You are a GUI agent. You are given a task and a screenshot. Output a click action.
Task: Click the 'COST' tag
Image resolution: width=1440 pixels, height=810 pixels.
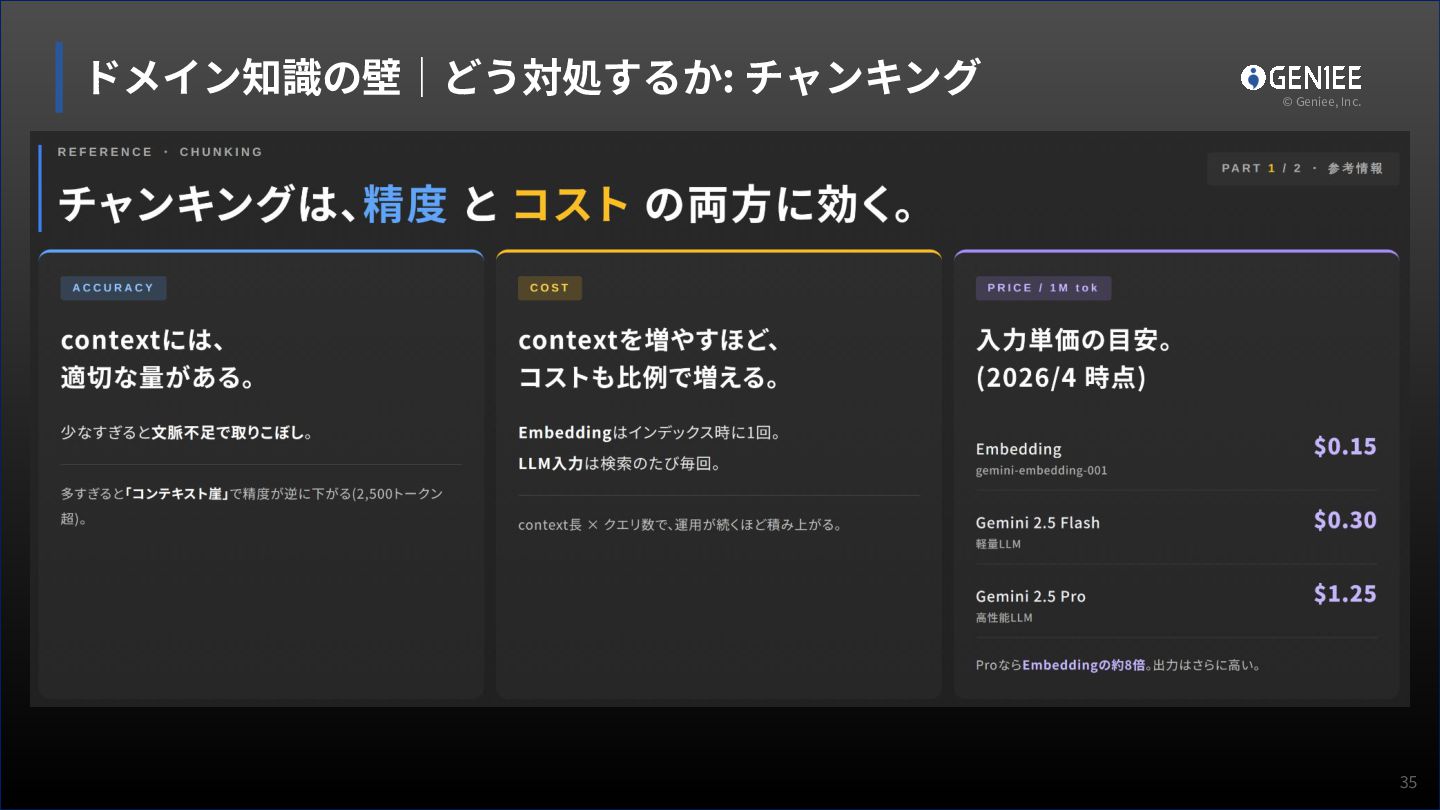pyautogui.click(x=549, y=288)
